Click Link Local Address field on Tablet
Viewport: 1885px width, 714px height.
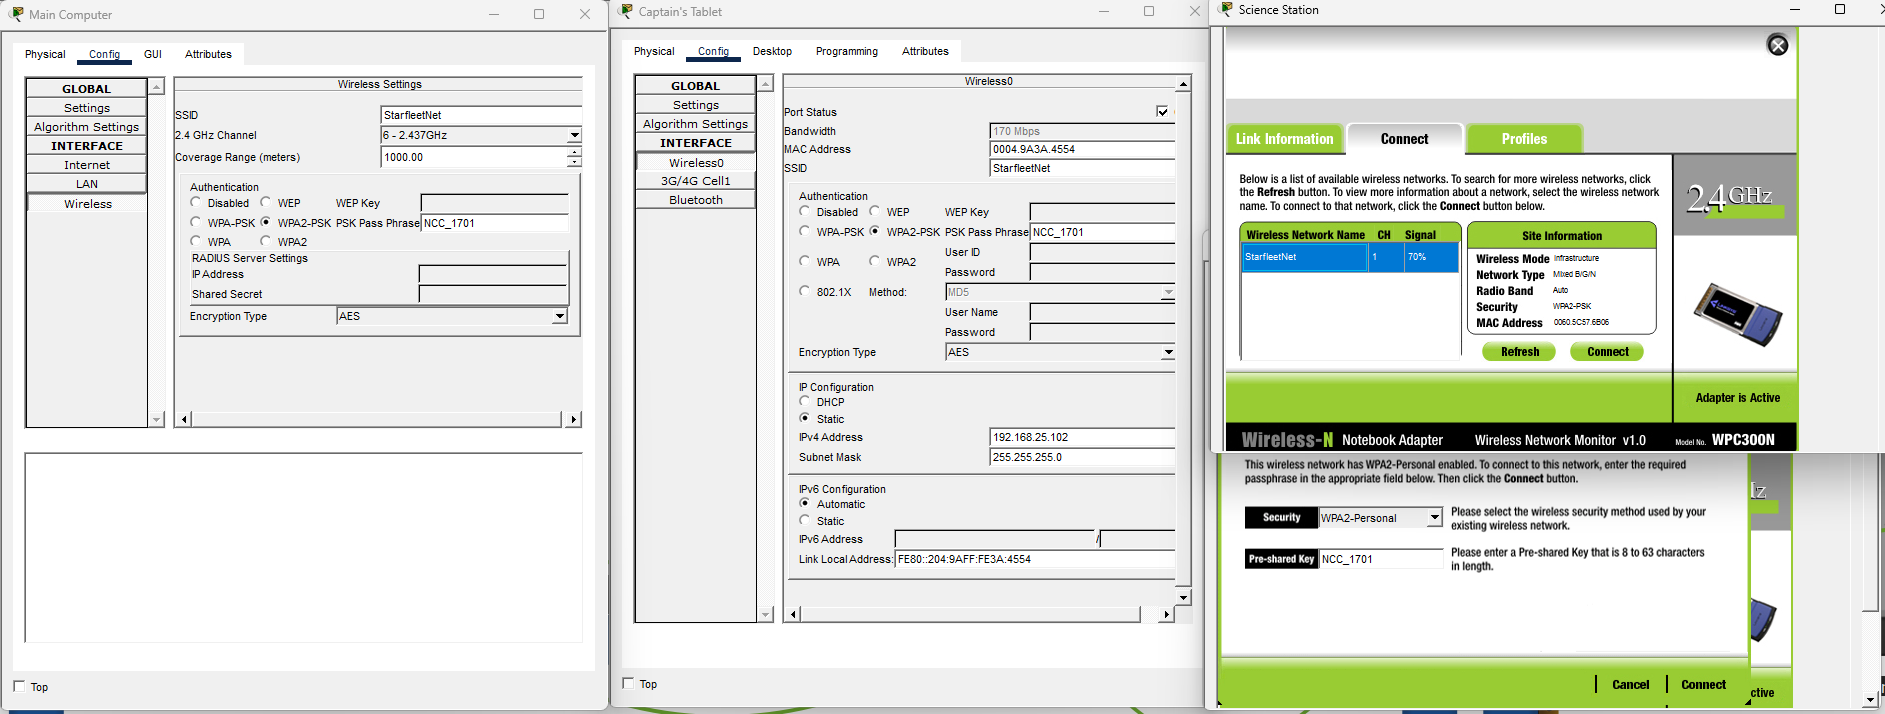[x=1035, y=559]
